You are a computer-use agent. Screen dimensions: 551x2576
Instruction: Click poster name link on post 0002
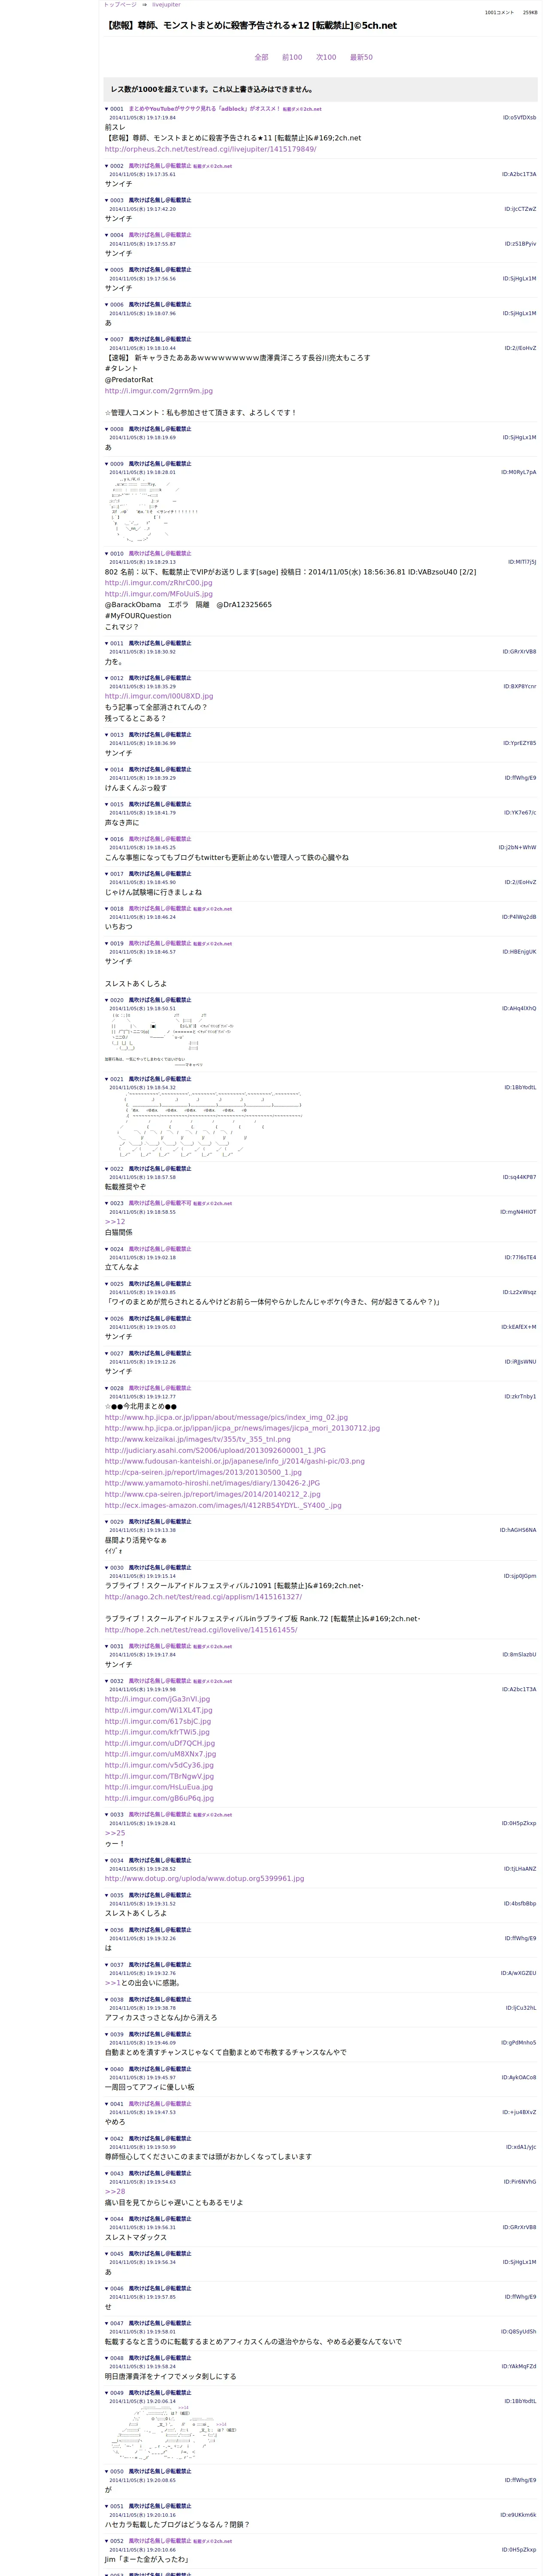click(180, 166)
